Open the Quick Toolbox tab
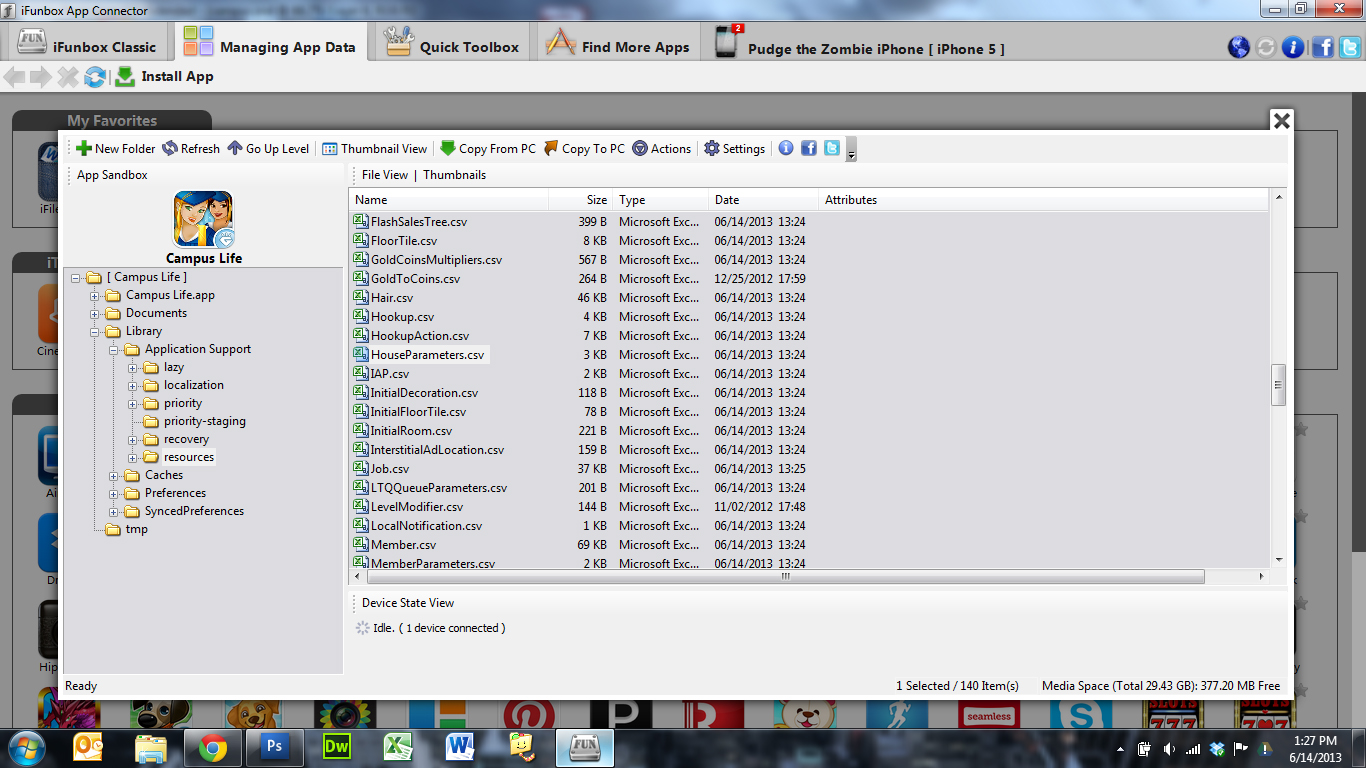This screenshot has width=1366, height=768. 453,46
